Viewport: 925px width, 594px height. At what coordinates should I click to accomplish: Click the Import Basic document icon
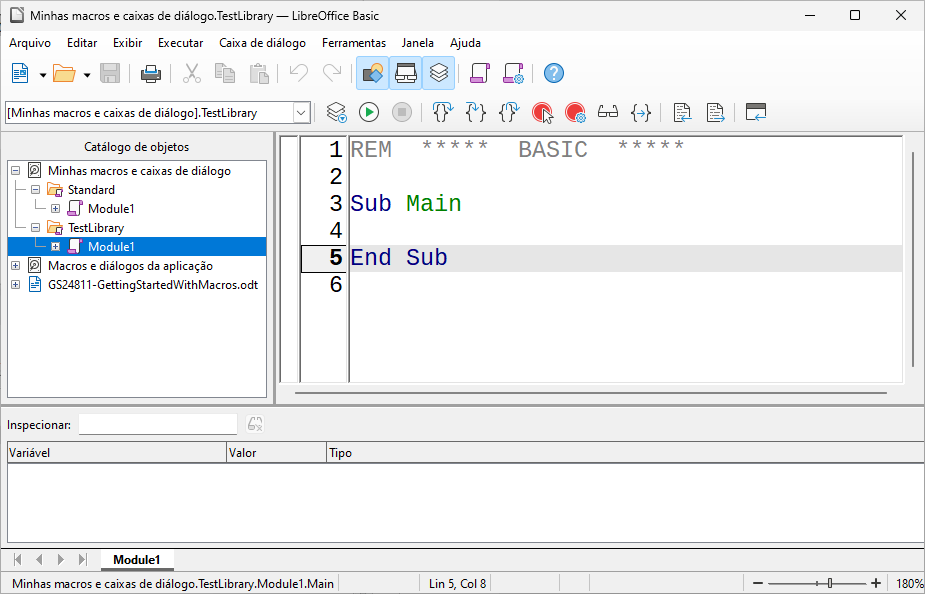[x=682, y=112]
